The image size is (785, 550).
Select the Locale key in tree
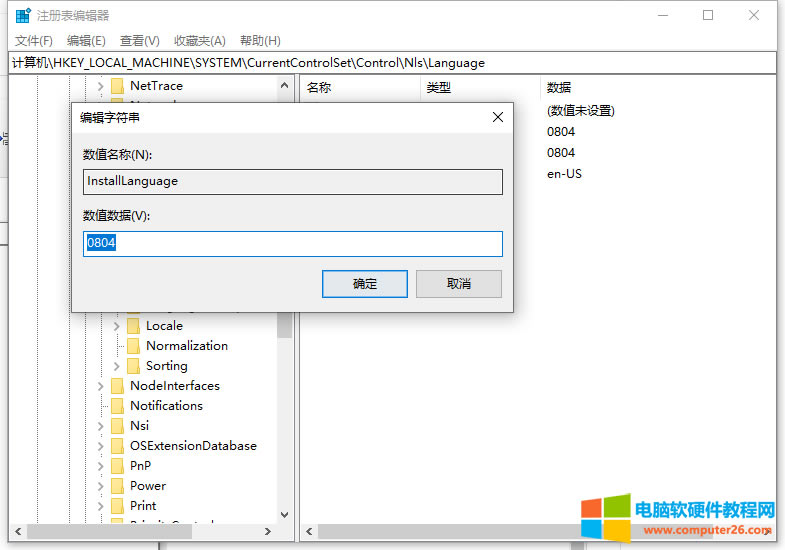pos(164,326)
